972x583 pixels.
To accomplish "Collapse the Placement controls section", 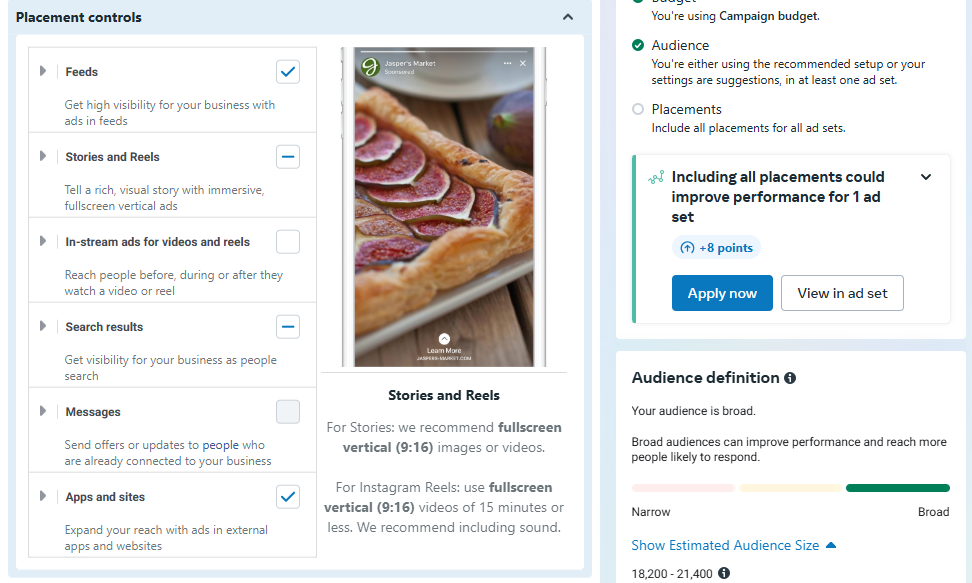I will pos(568,17).
